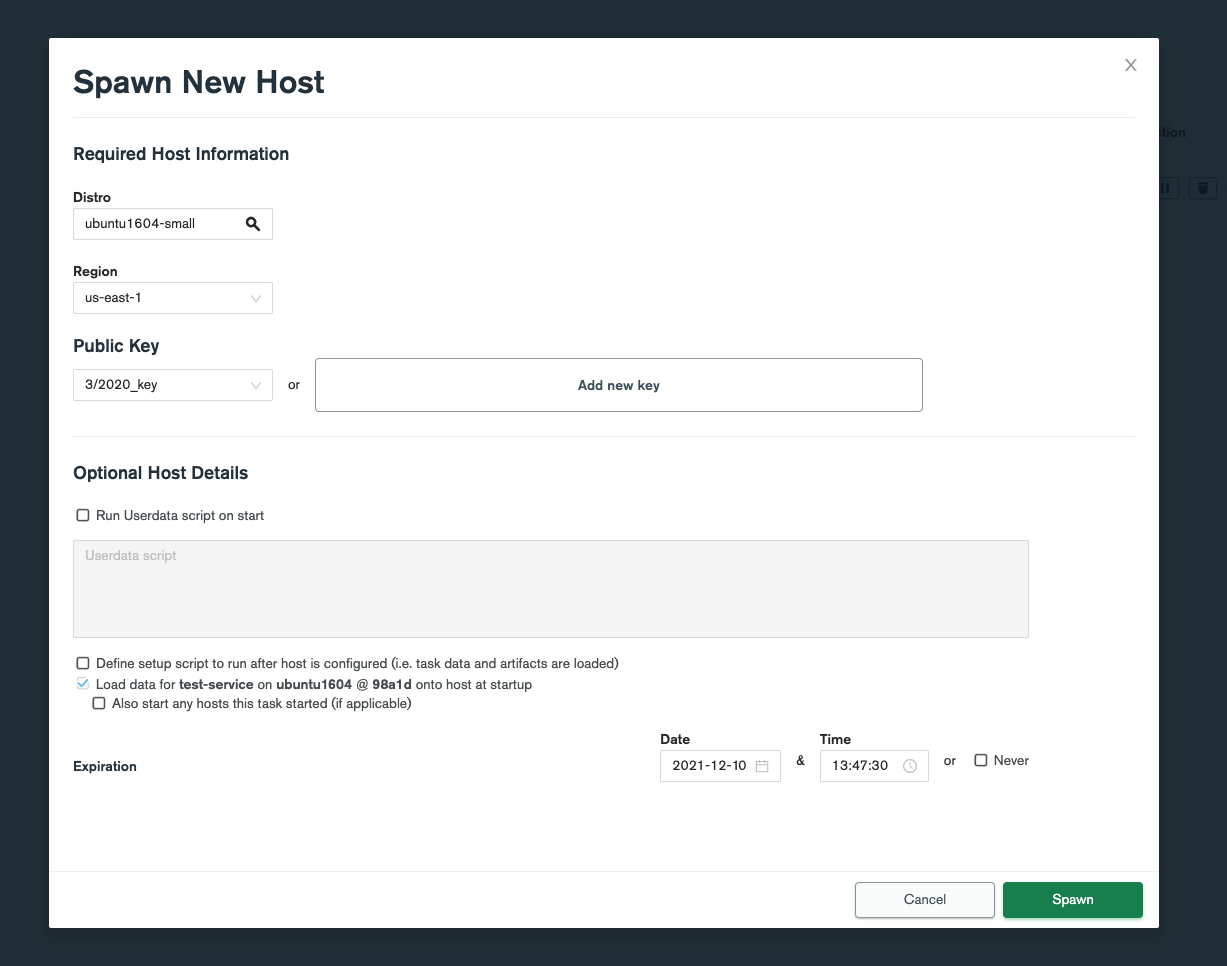
Task: Enable Also start any hosts this task started
Action: (x=99, y=703)
